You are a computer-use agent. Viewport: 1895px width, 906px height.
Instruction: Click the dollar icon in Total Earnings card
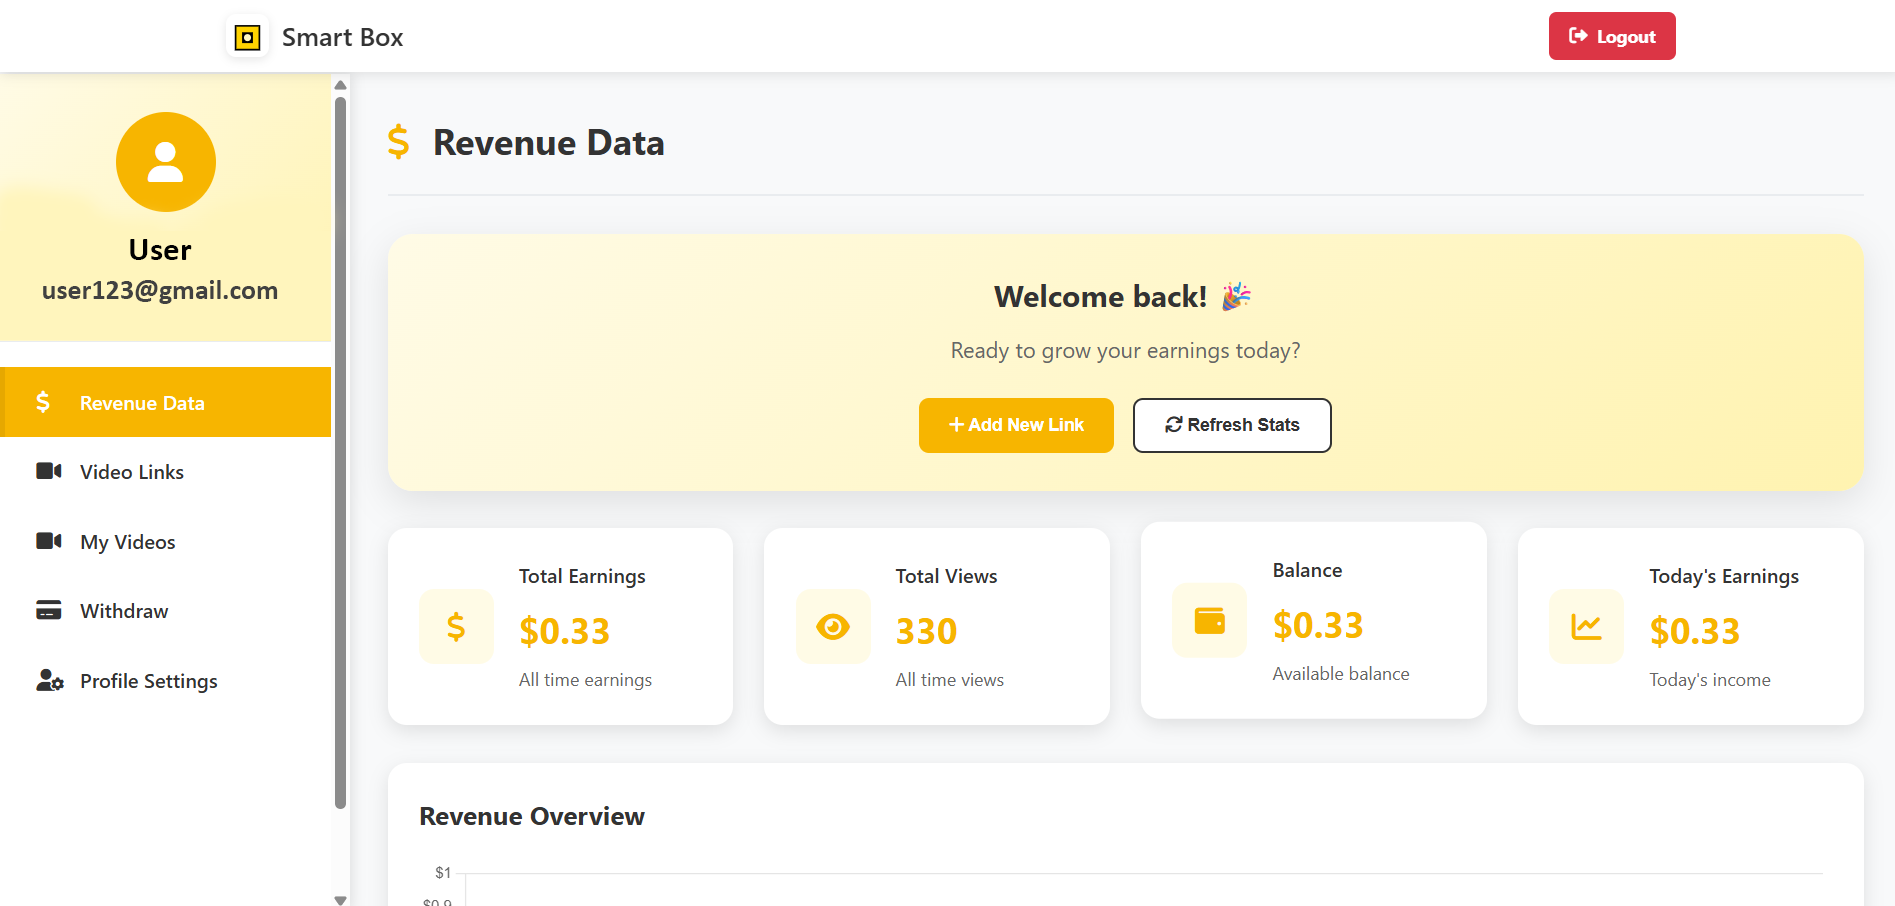coord(456,627)
